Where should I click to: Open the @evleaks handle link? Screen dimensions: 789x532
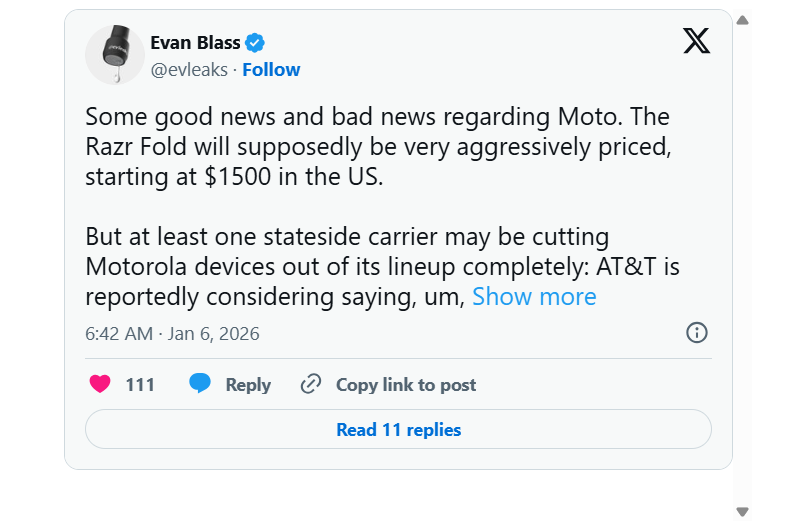(189, 69)
